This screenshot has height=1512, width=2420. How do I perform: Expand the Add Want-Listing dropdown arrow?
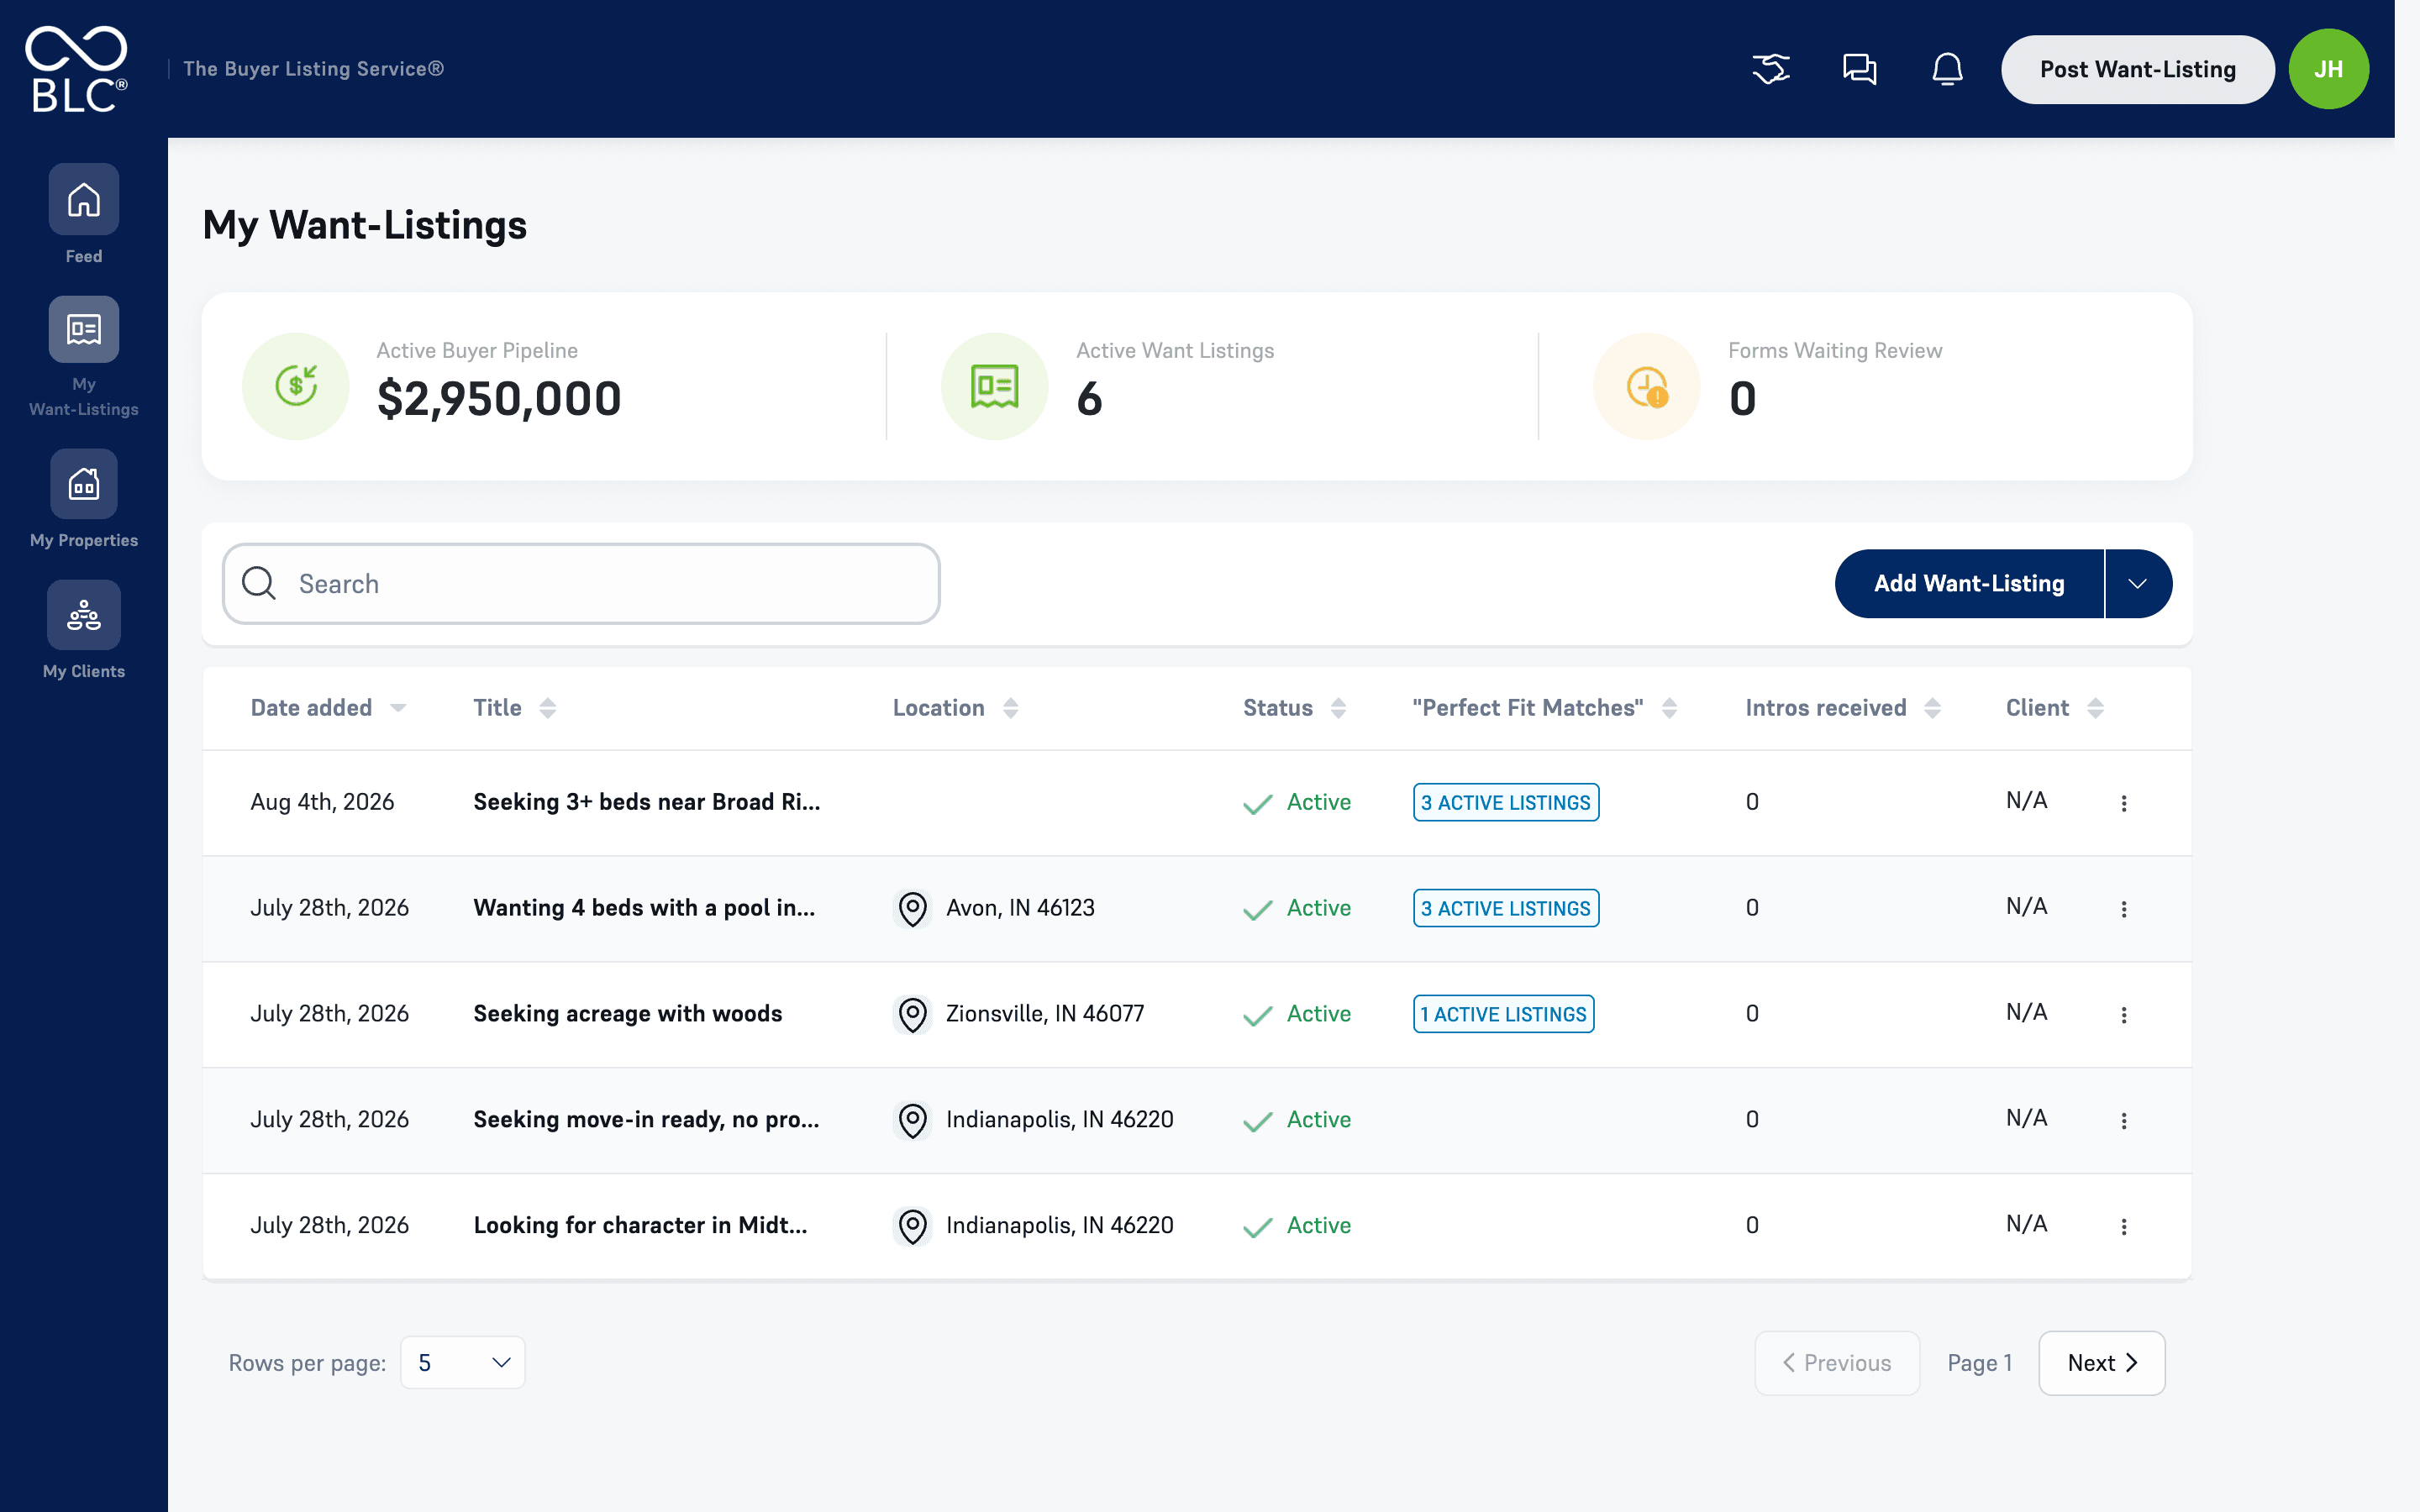2138,583
